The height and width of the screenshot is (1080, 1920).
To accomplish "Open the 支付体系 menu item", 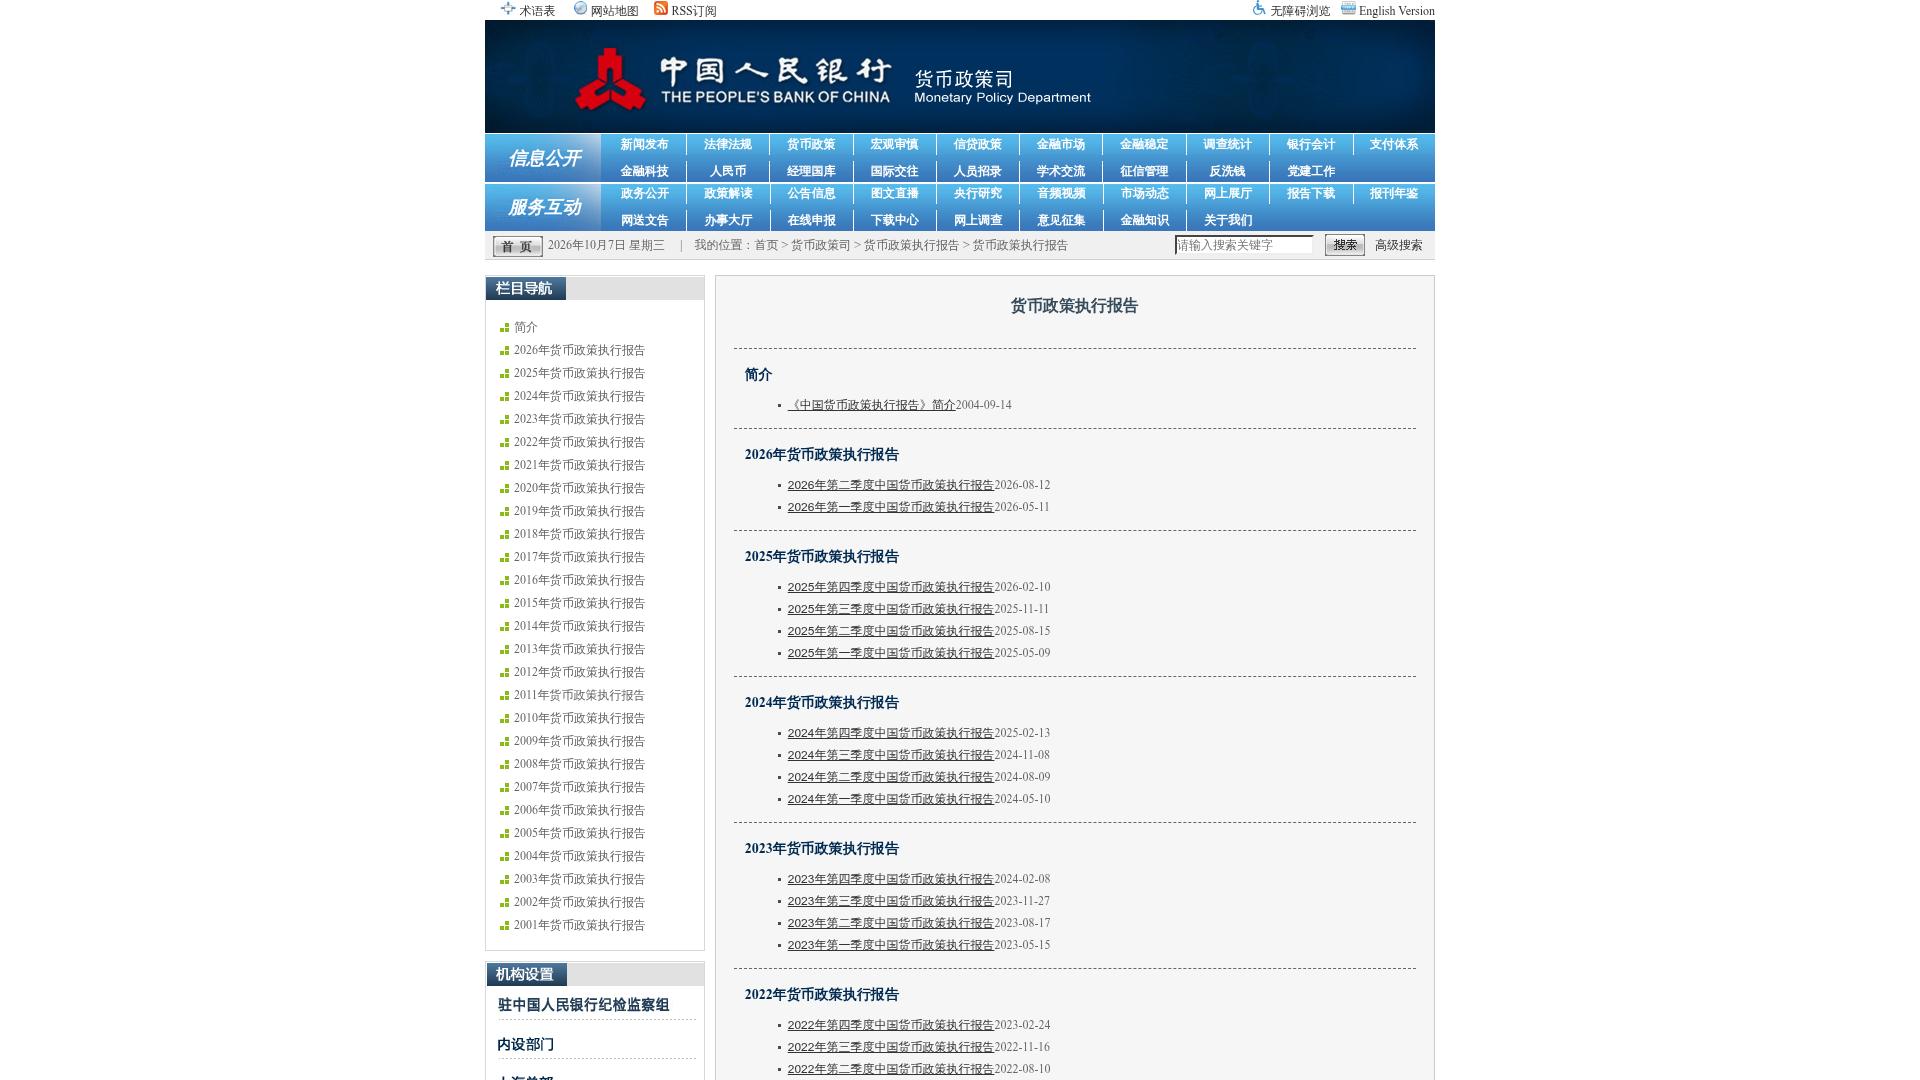I will 1393,145.
